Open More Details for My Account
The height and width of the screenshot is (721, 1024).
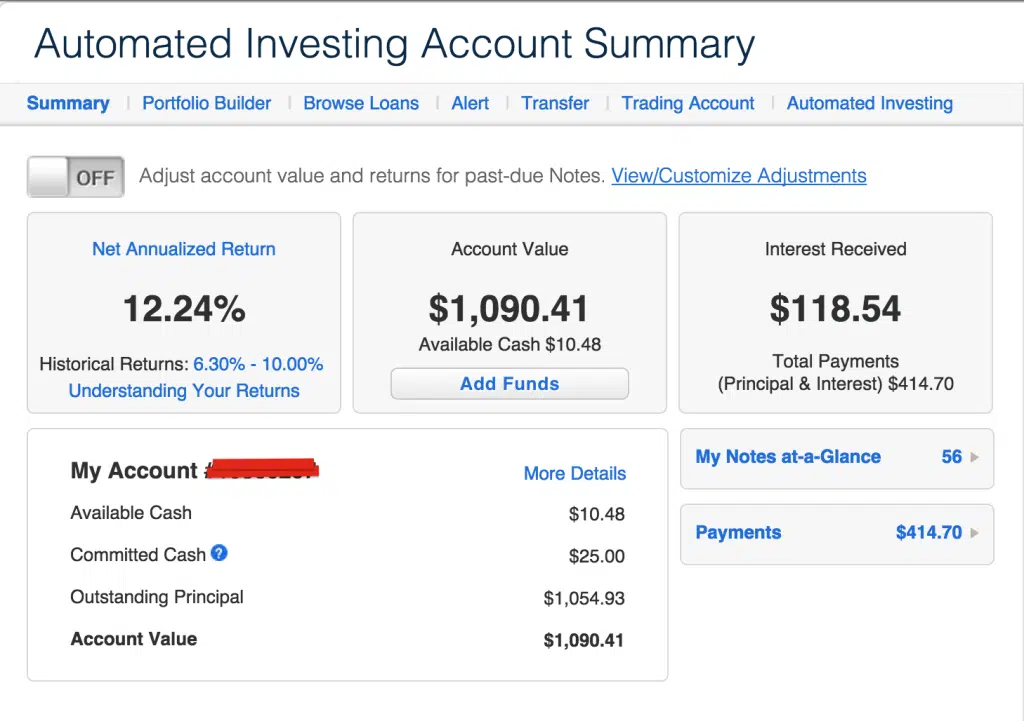click(x=574, y=473)
